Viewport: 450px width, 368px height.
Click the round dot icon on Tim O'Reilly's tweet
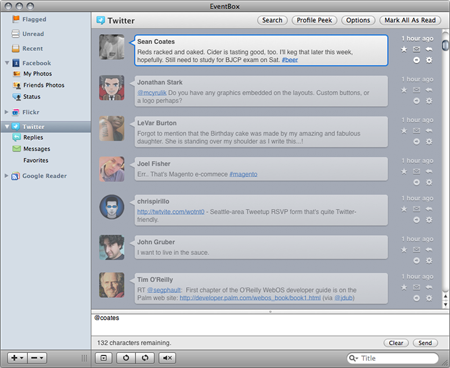(x=416, y=298)
